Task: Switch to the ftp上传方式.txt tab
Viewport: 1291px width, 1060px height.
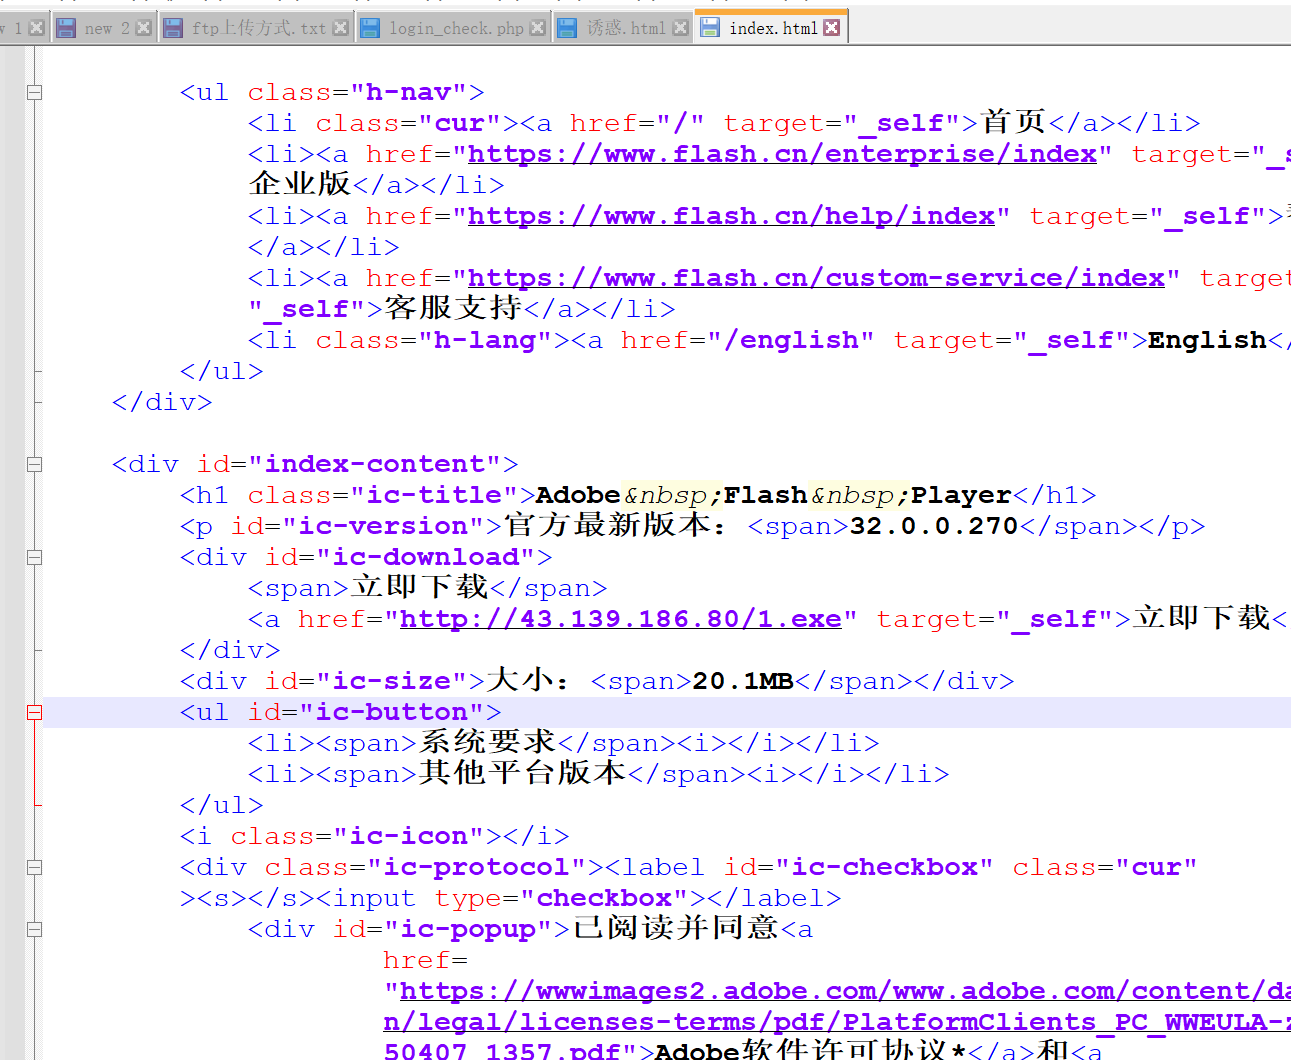Action: pos(257,28)
